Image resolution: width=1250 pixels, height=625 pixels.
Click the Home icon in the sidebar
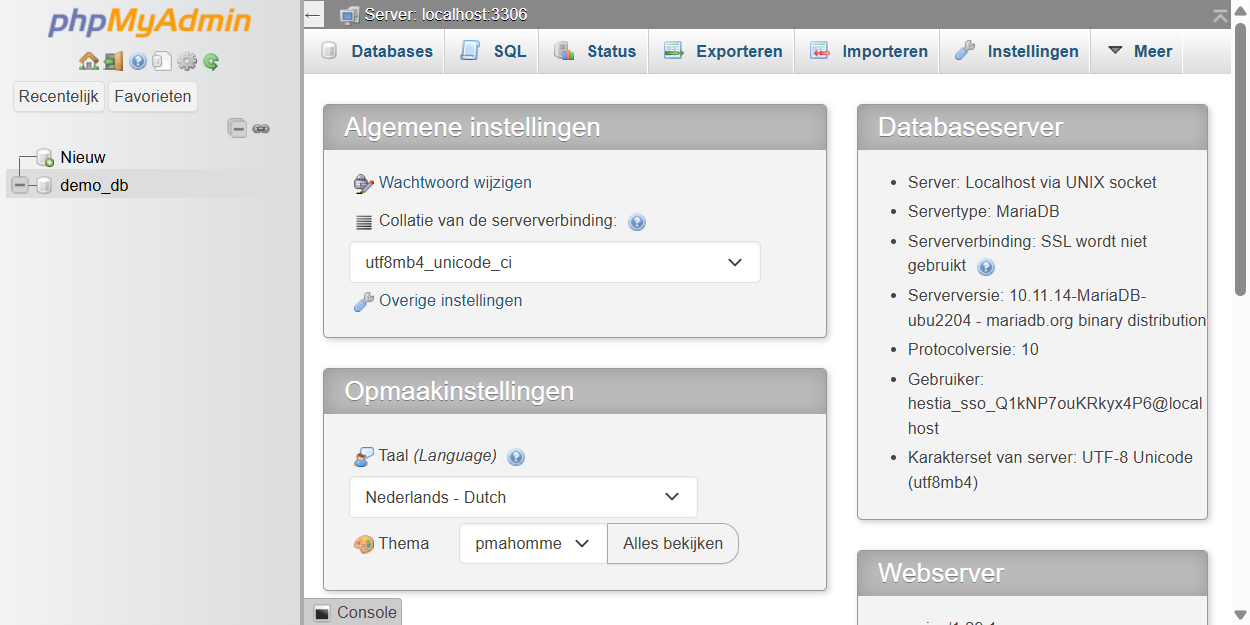coord(88,62)
